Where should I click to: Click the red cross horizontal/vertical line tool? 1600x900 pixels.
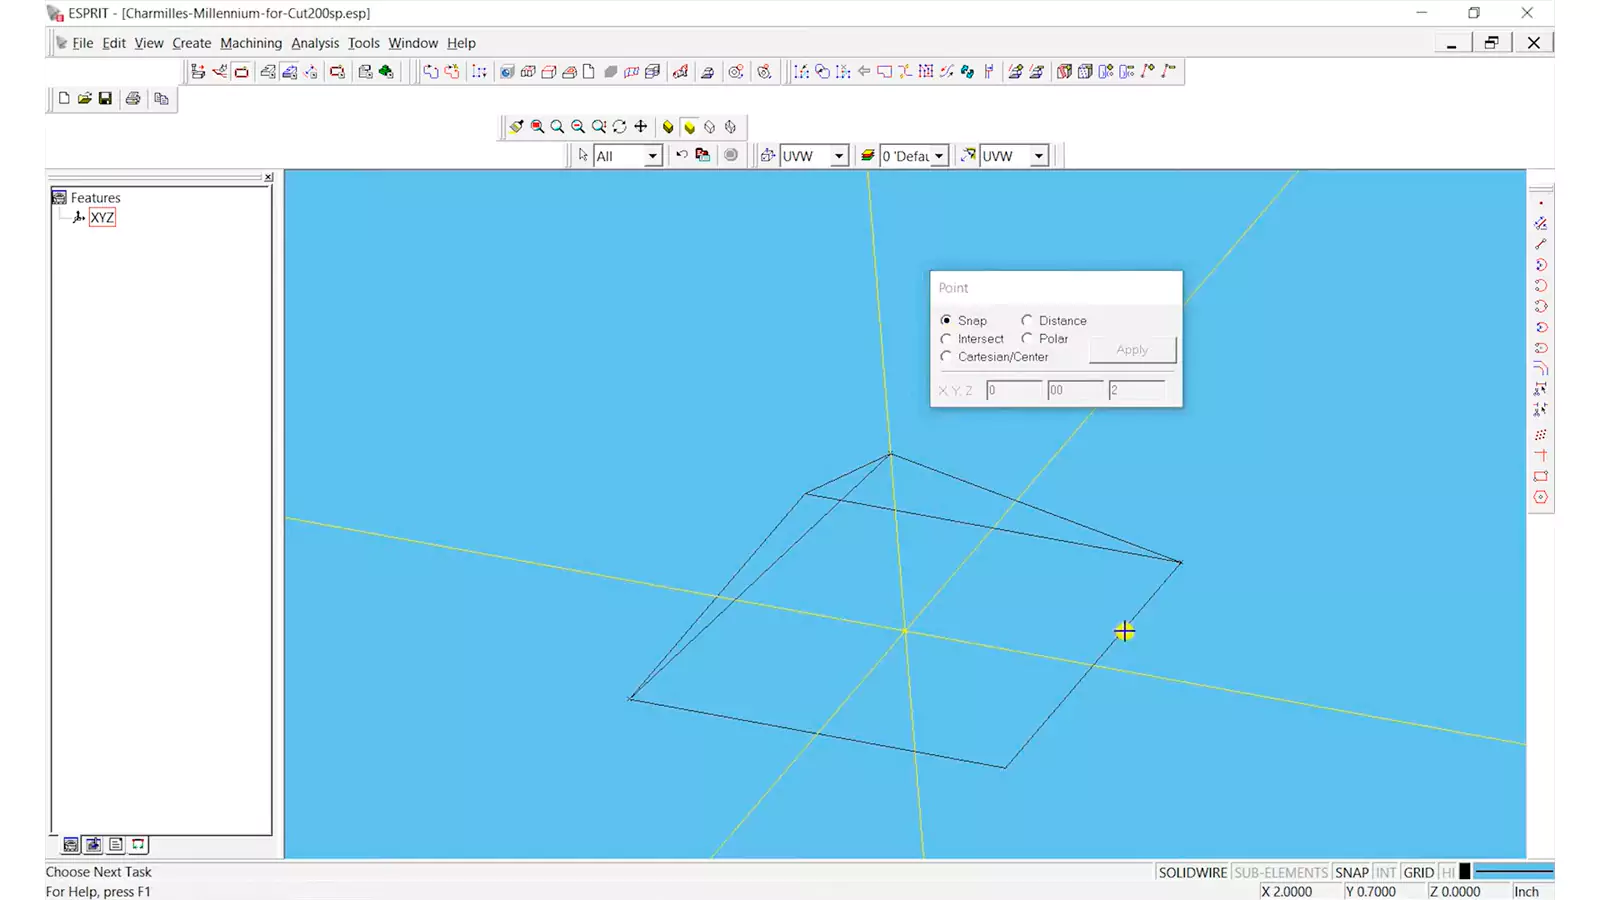[x=1541, y=455]
